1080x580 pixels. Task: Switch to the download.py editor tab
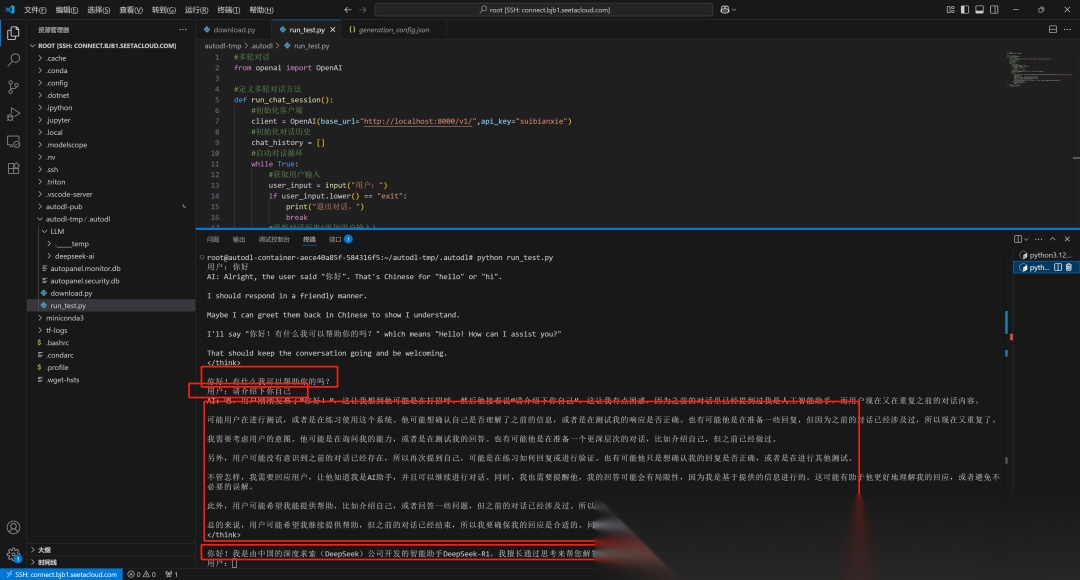click(234, 30)
